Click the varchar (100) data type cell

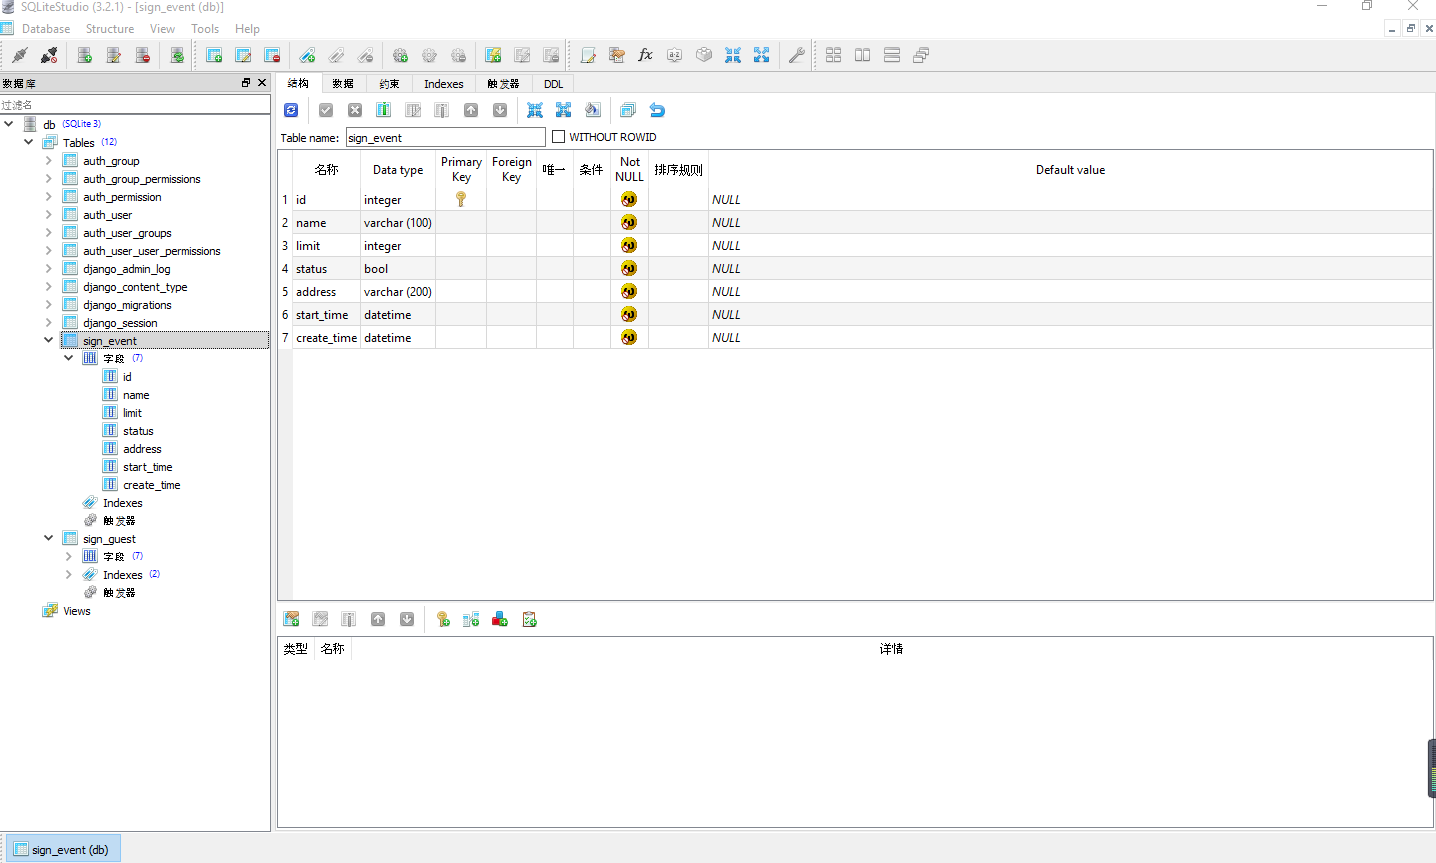pos(398,223)
